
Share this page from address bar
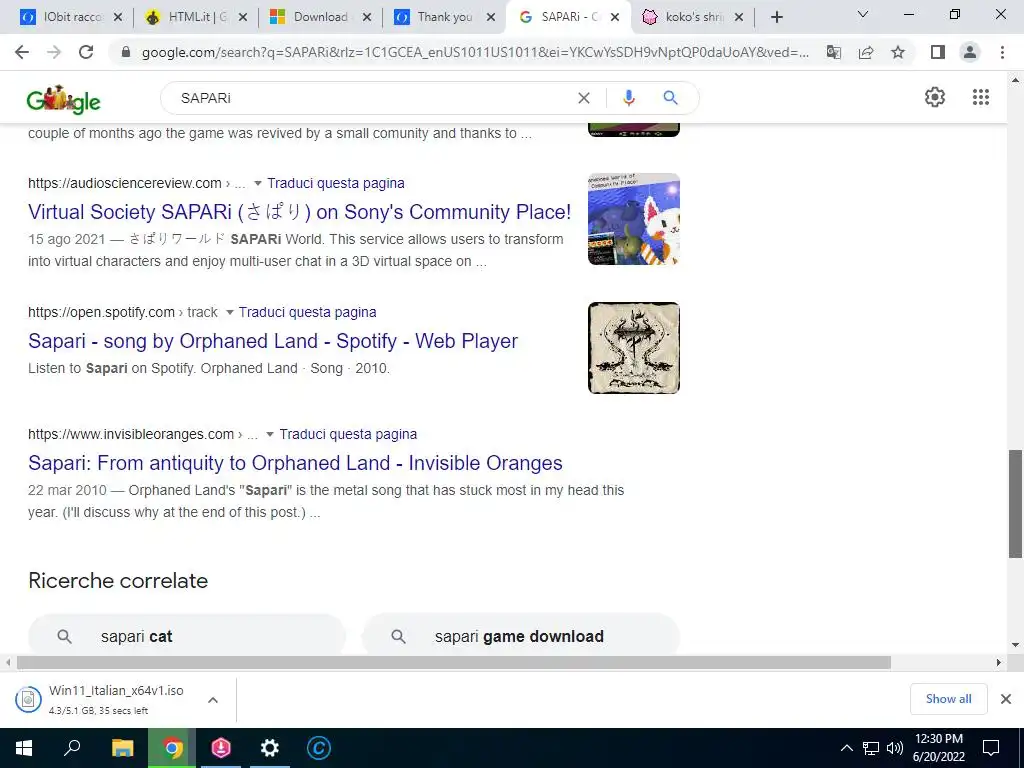click(x=866, y=52)
